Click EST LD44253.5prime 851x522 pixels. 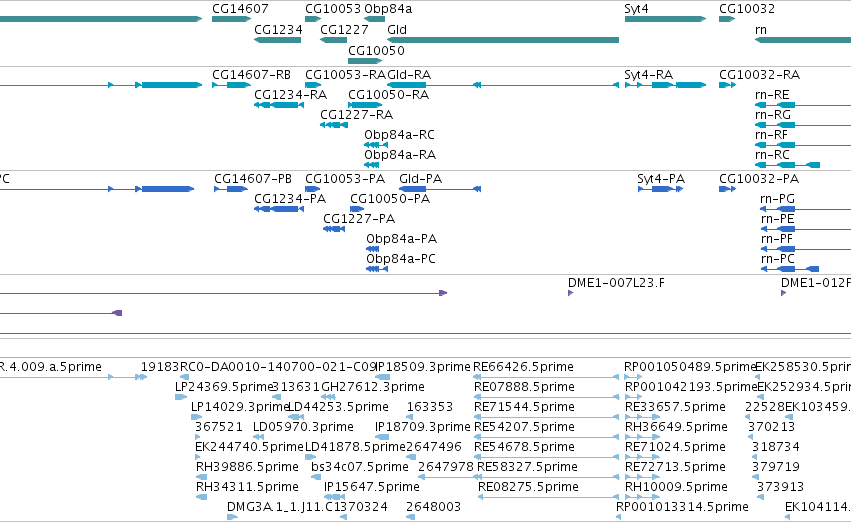point(338,408)
